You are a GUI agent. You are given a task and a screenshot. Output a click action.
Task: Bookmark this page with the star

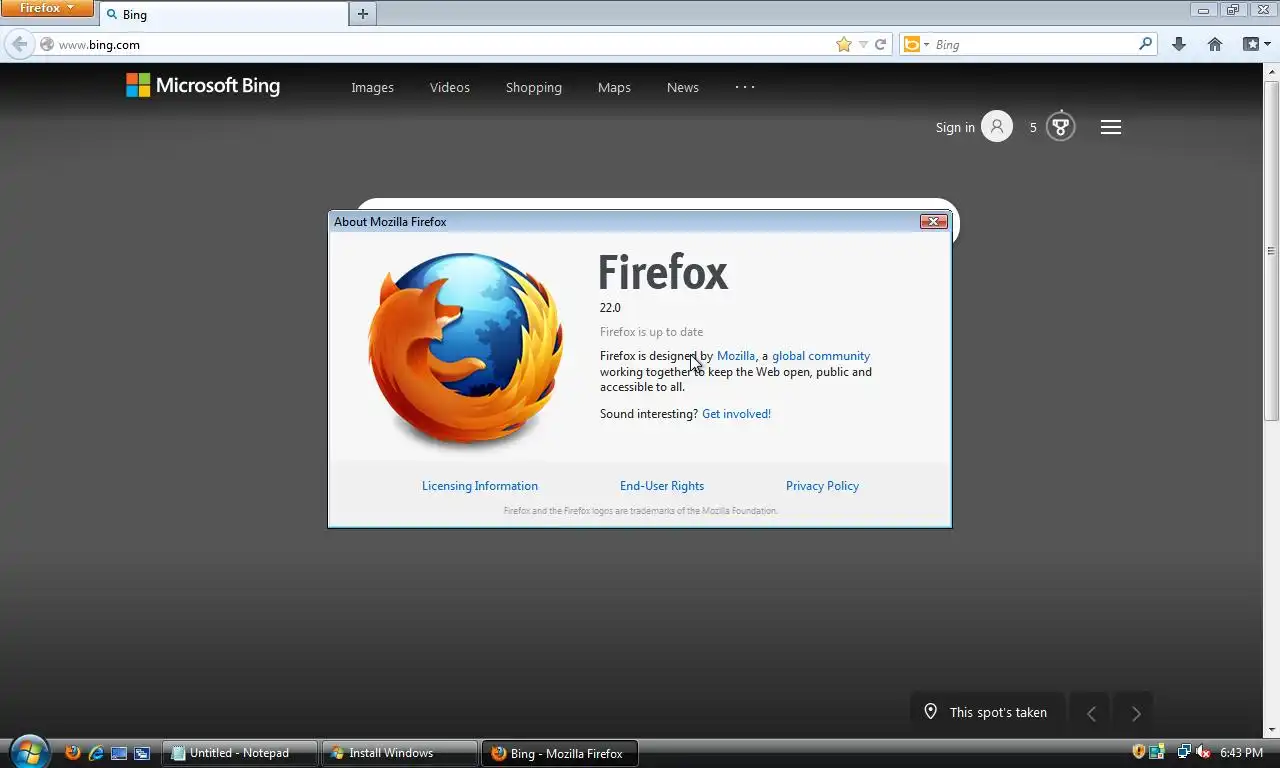[x=844, y=44]
